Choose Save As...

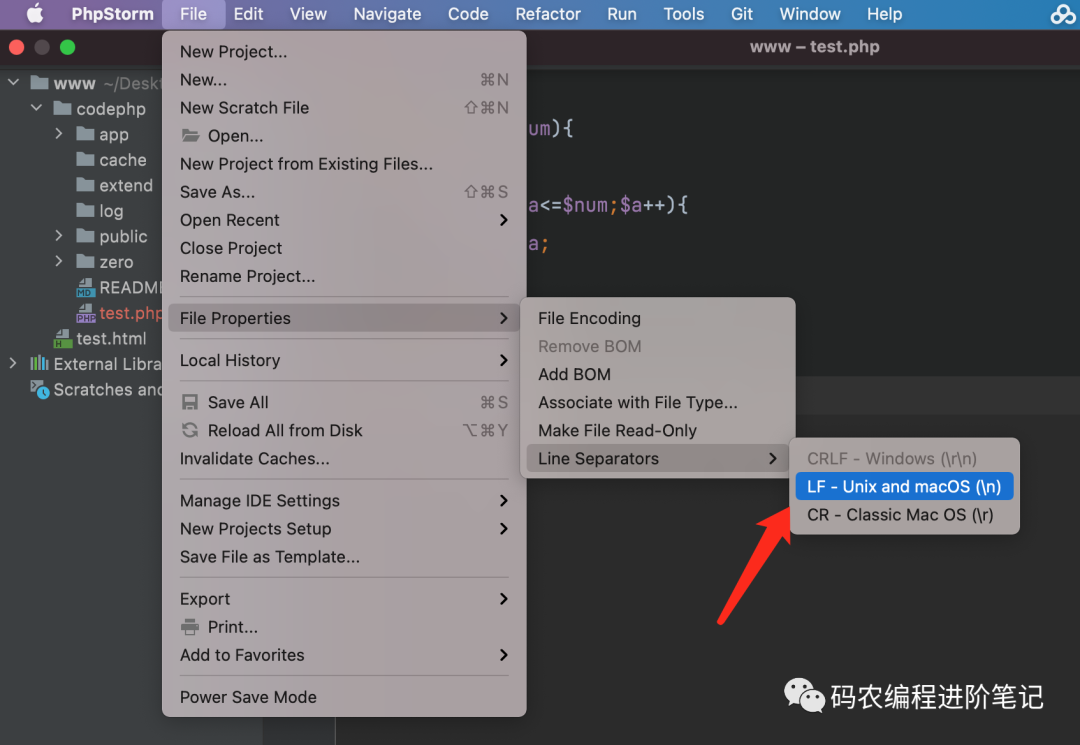coord(344,192)
